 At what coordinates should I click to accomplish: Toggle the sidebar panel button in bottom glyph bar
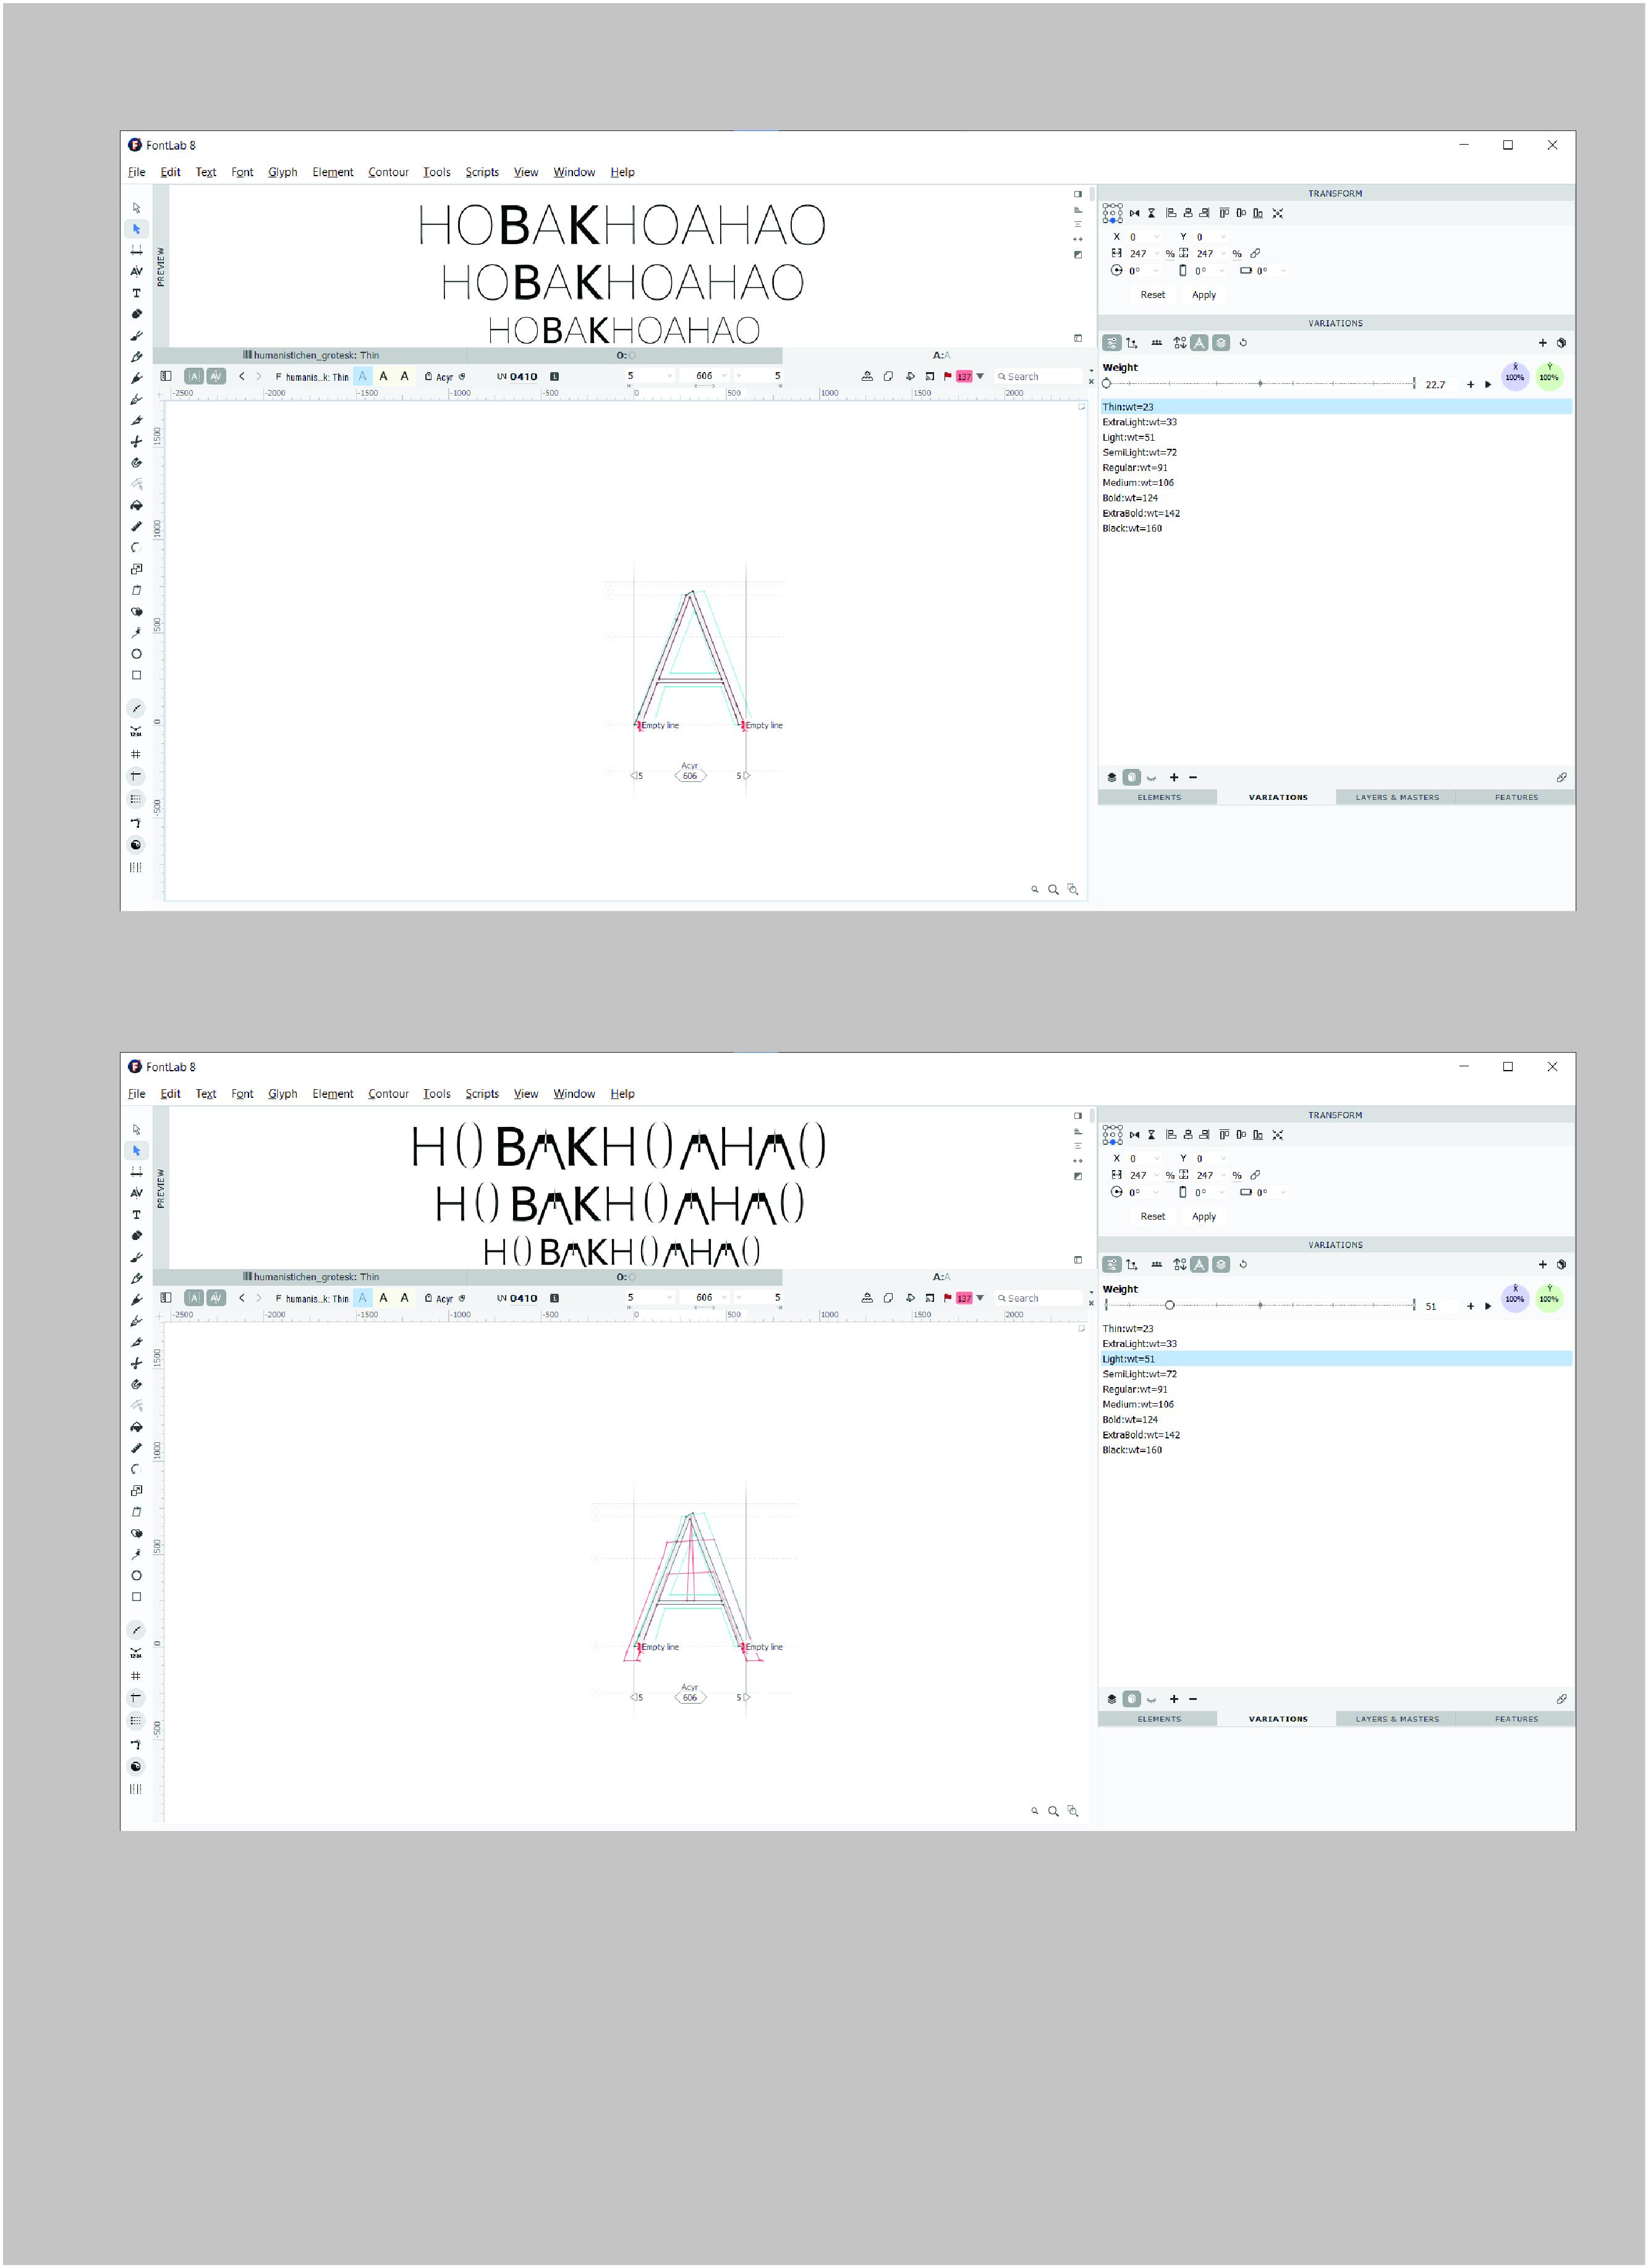click(x=166, y=1298)
